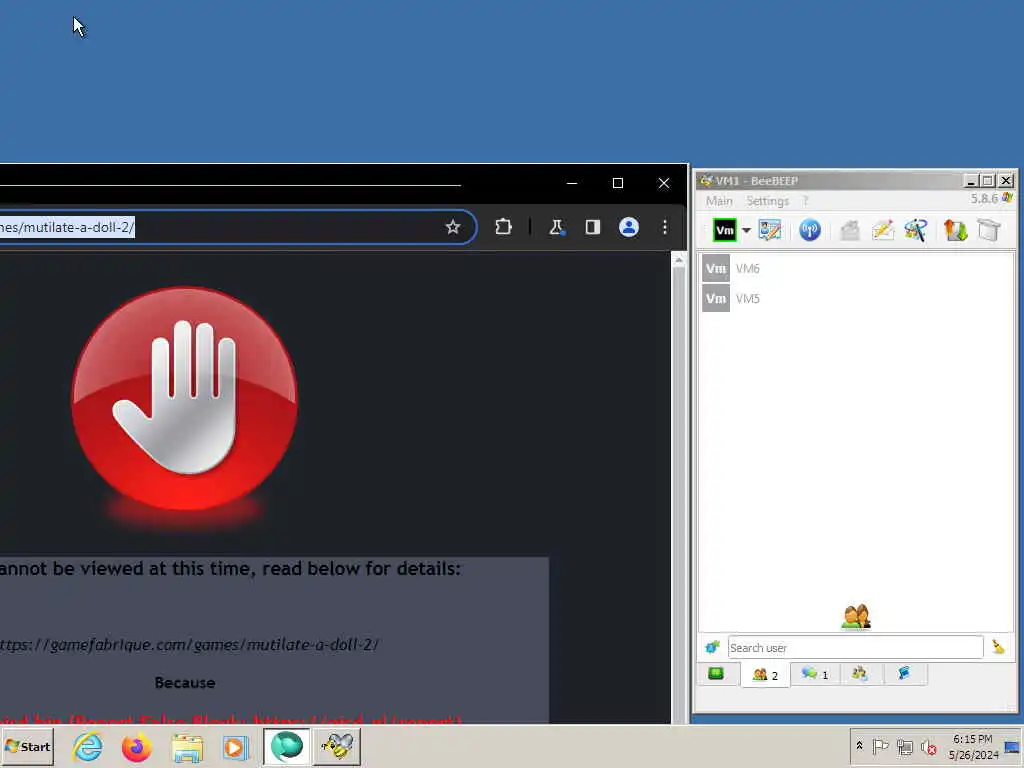Click the network tray icon
Image resolution: width=1024 pixels, height=768 pixels.
[x=904, y=746]
